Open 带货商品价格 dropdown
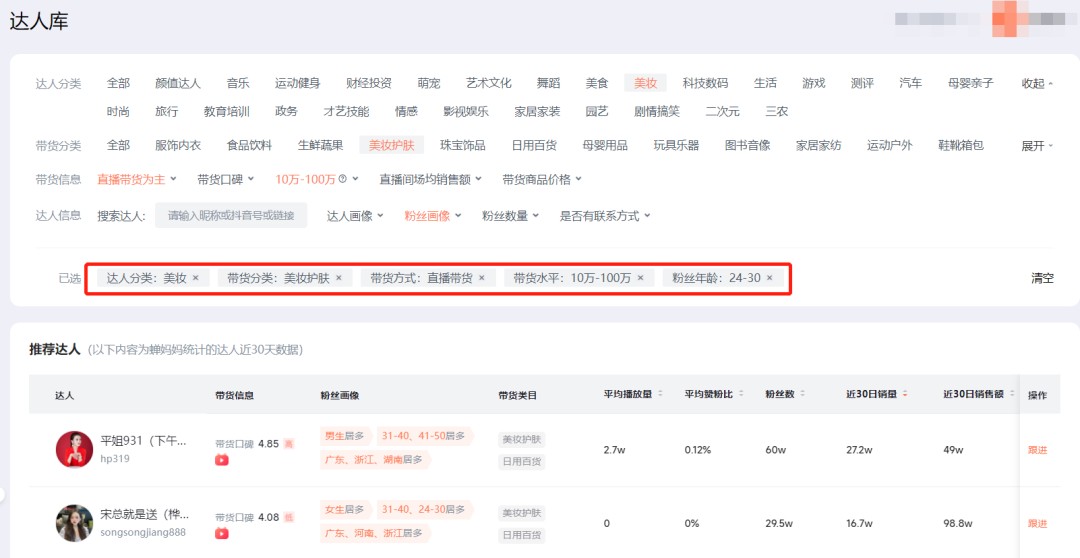1080x558 pixels. click(x=542, y=179)
